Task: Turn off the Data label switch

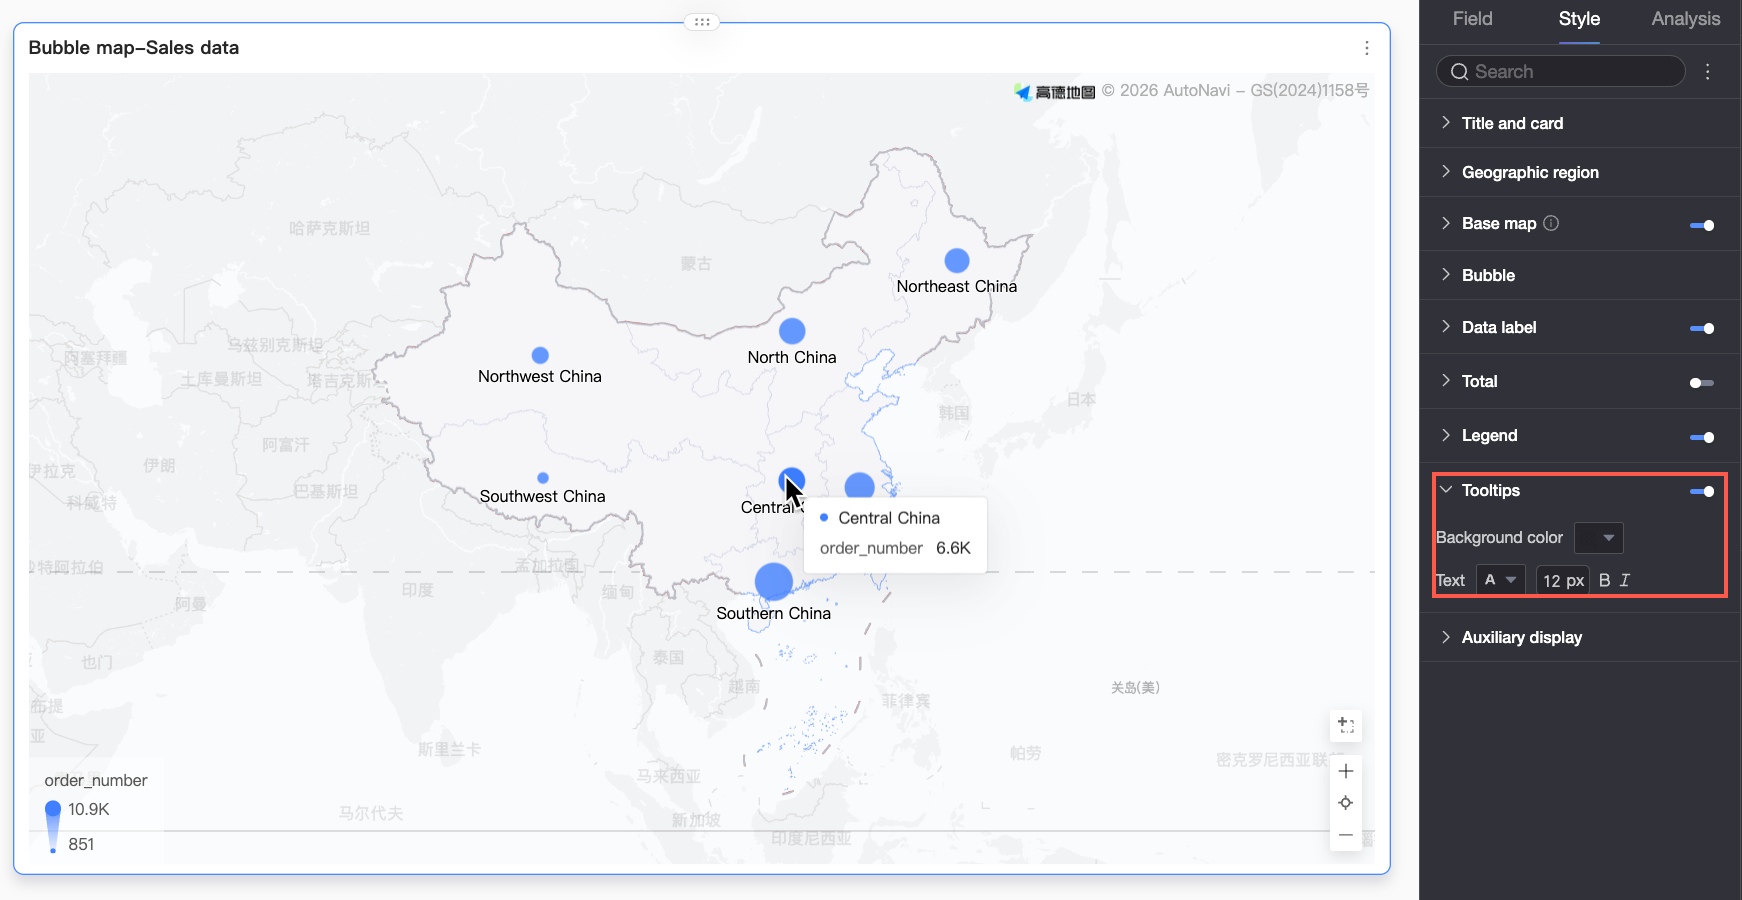Action: click(x=1702, y=328)
